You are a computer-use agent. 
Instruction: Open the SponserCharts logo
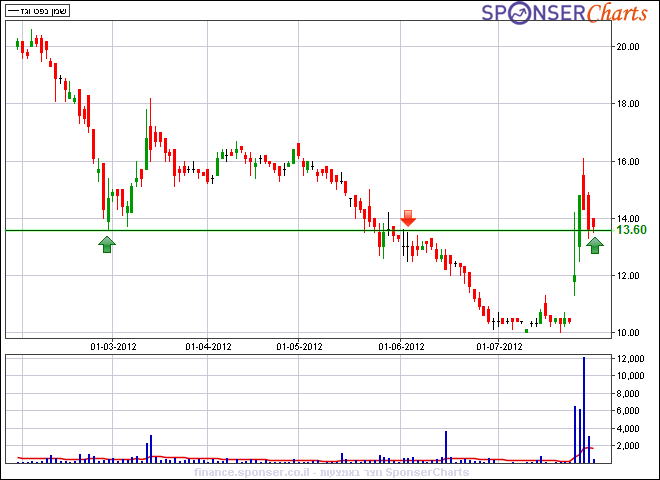[564, 13]
